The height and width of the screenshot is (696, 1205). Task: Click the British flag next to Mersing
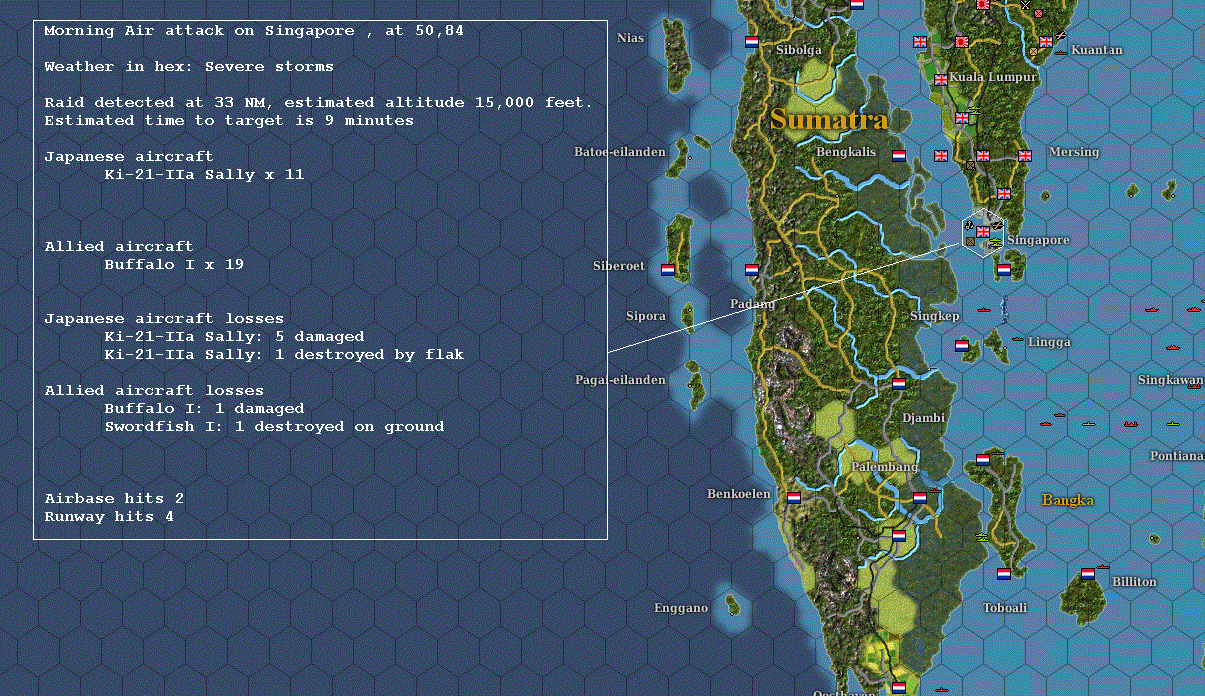[x=1024, y=156]
